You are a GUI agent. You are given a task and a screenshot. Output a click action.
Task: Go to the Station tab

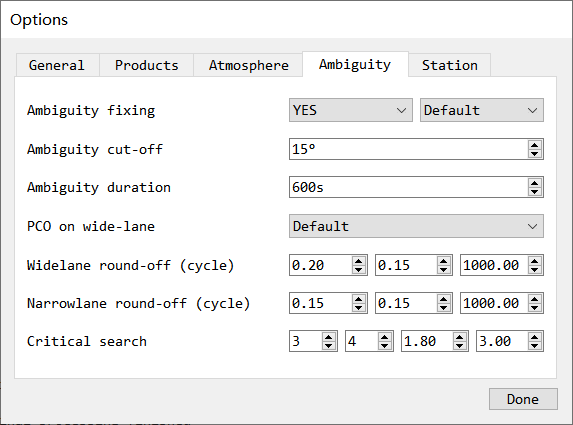(449, 65)
